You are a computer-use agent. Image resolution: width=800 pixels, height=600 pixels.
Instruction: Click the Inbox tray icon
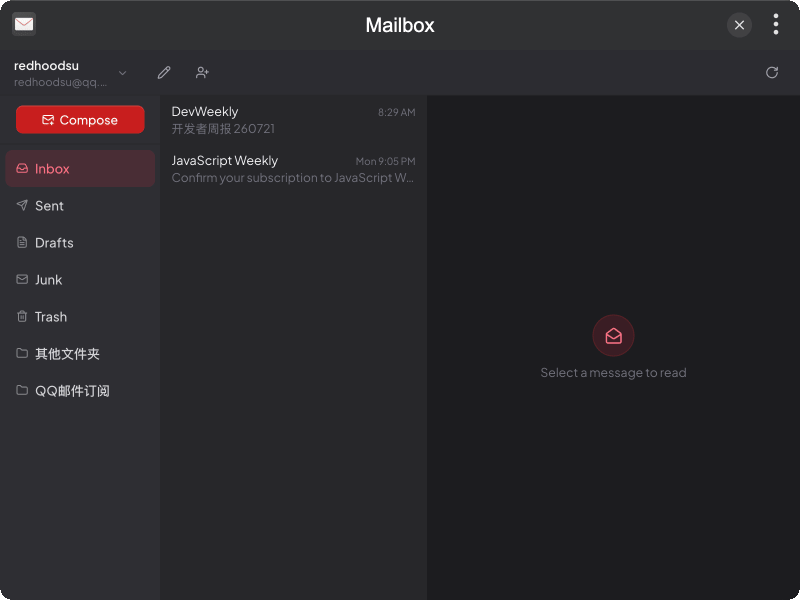point(22,168)
